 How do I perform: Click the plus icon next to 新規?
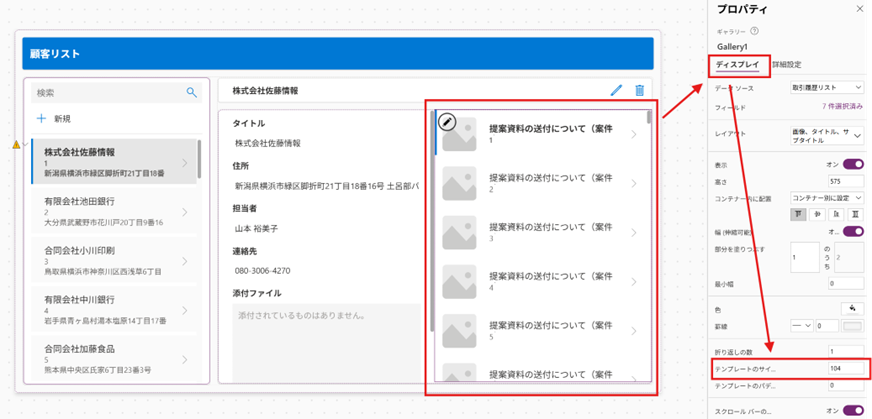click(41, 118)
